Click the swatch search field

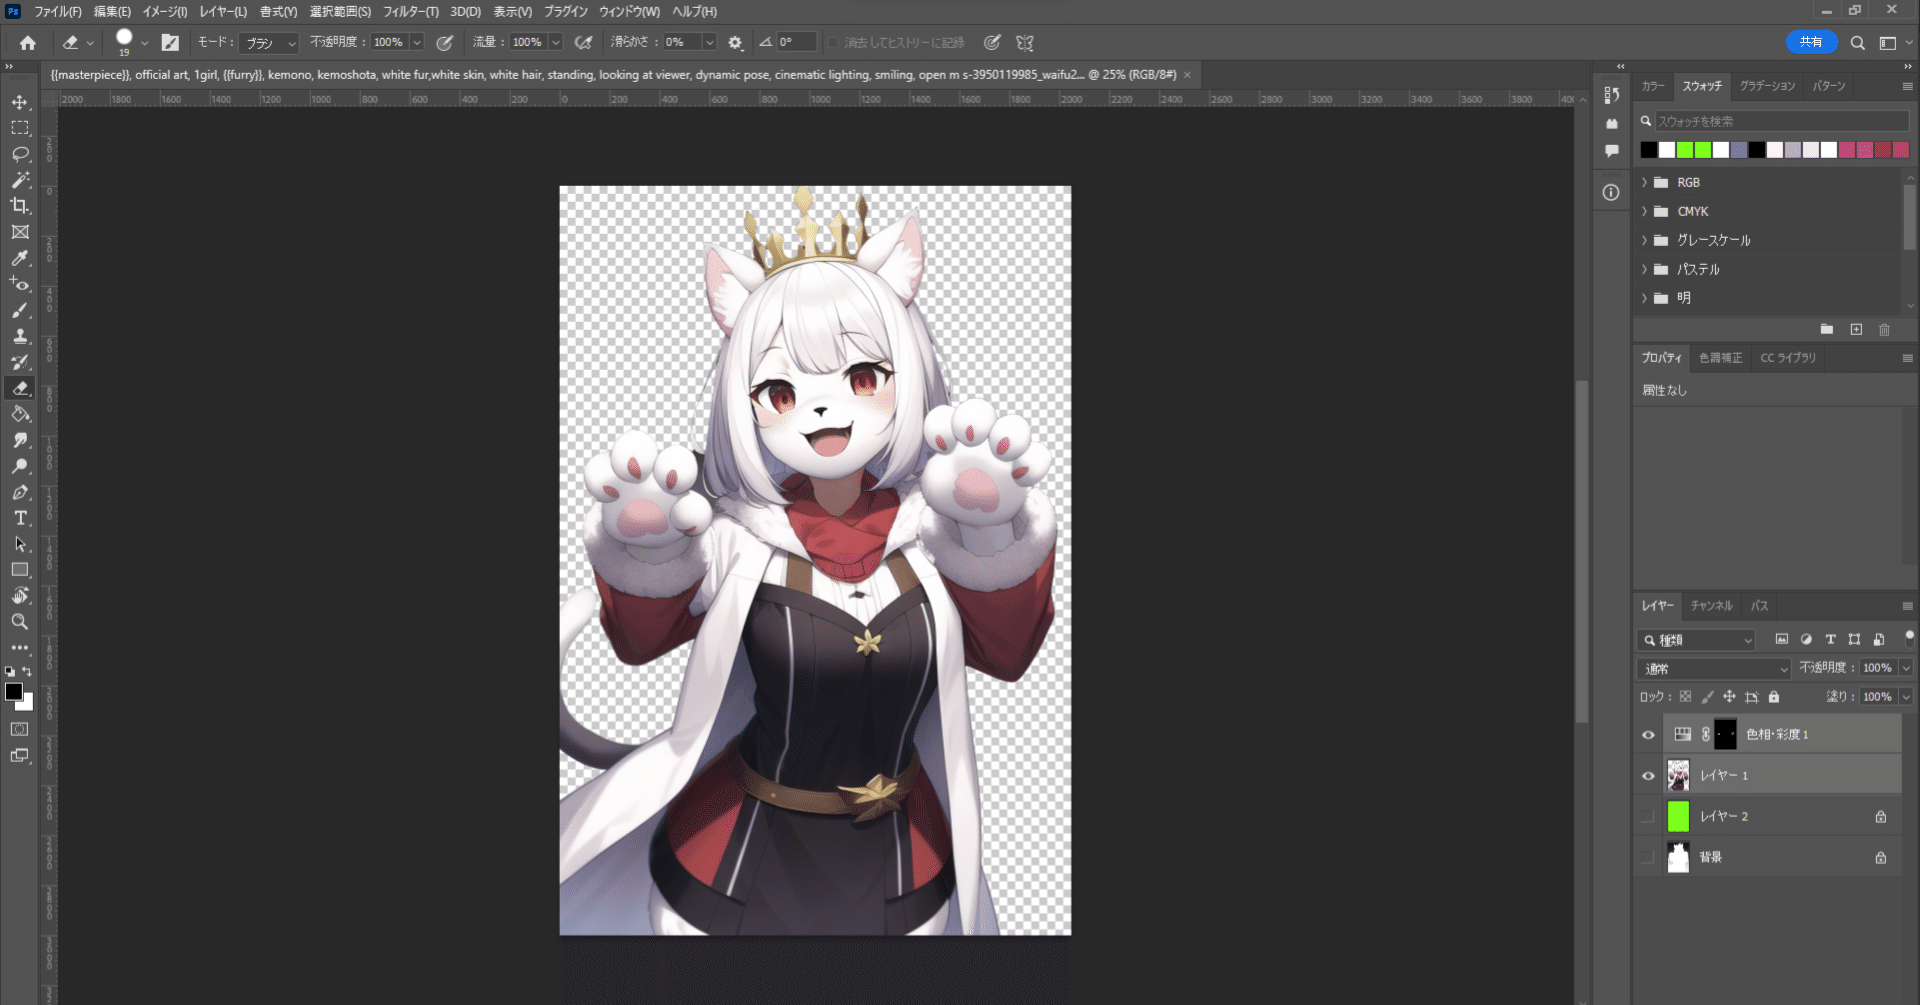pyautogui.click(x=1781, y=121)
